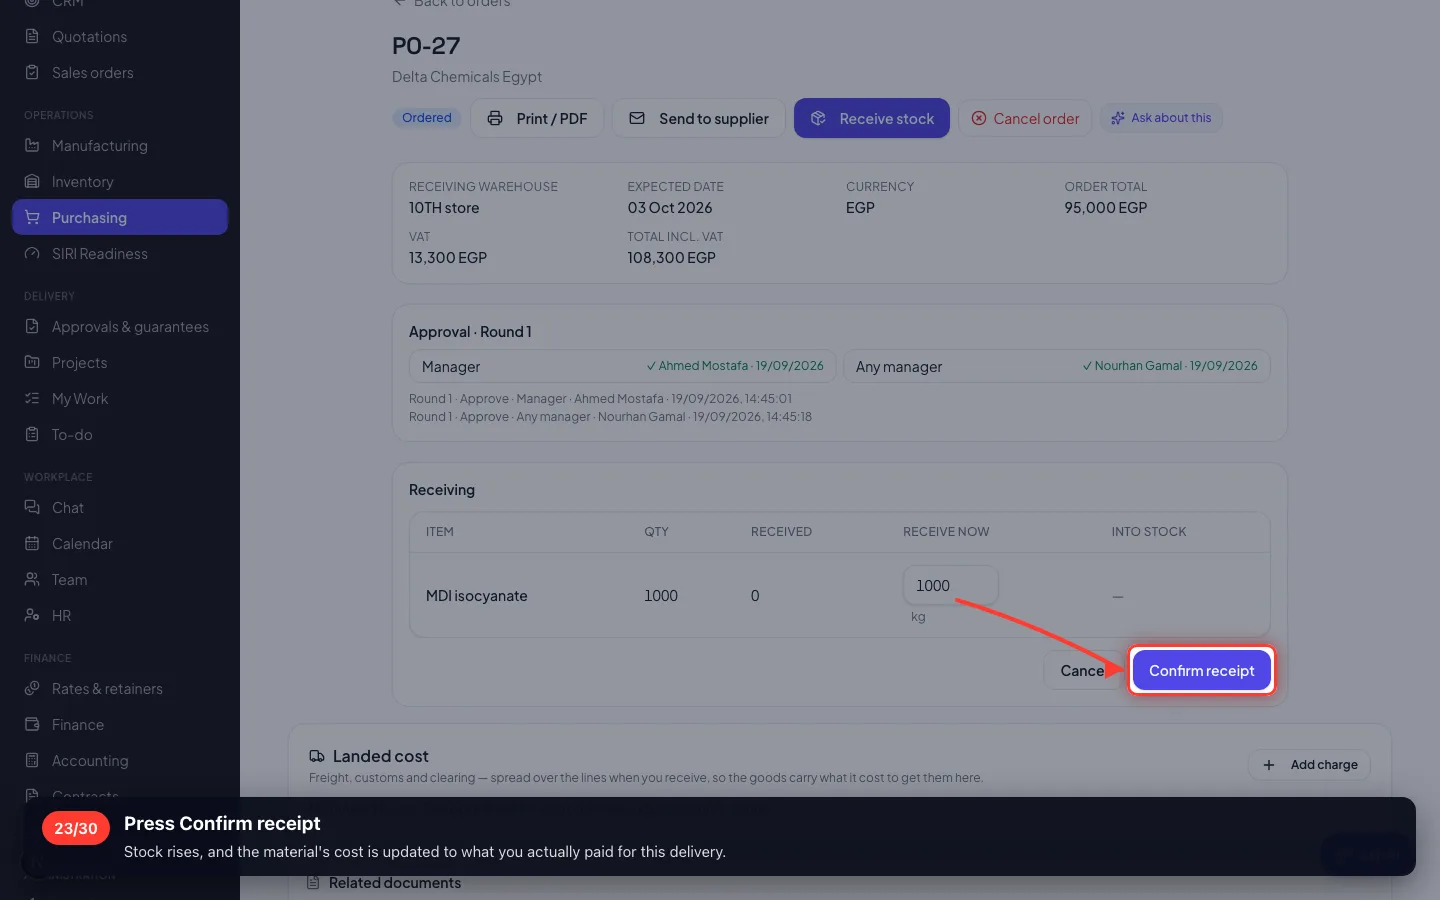Cancel the receiving form

pos(1083,671)
